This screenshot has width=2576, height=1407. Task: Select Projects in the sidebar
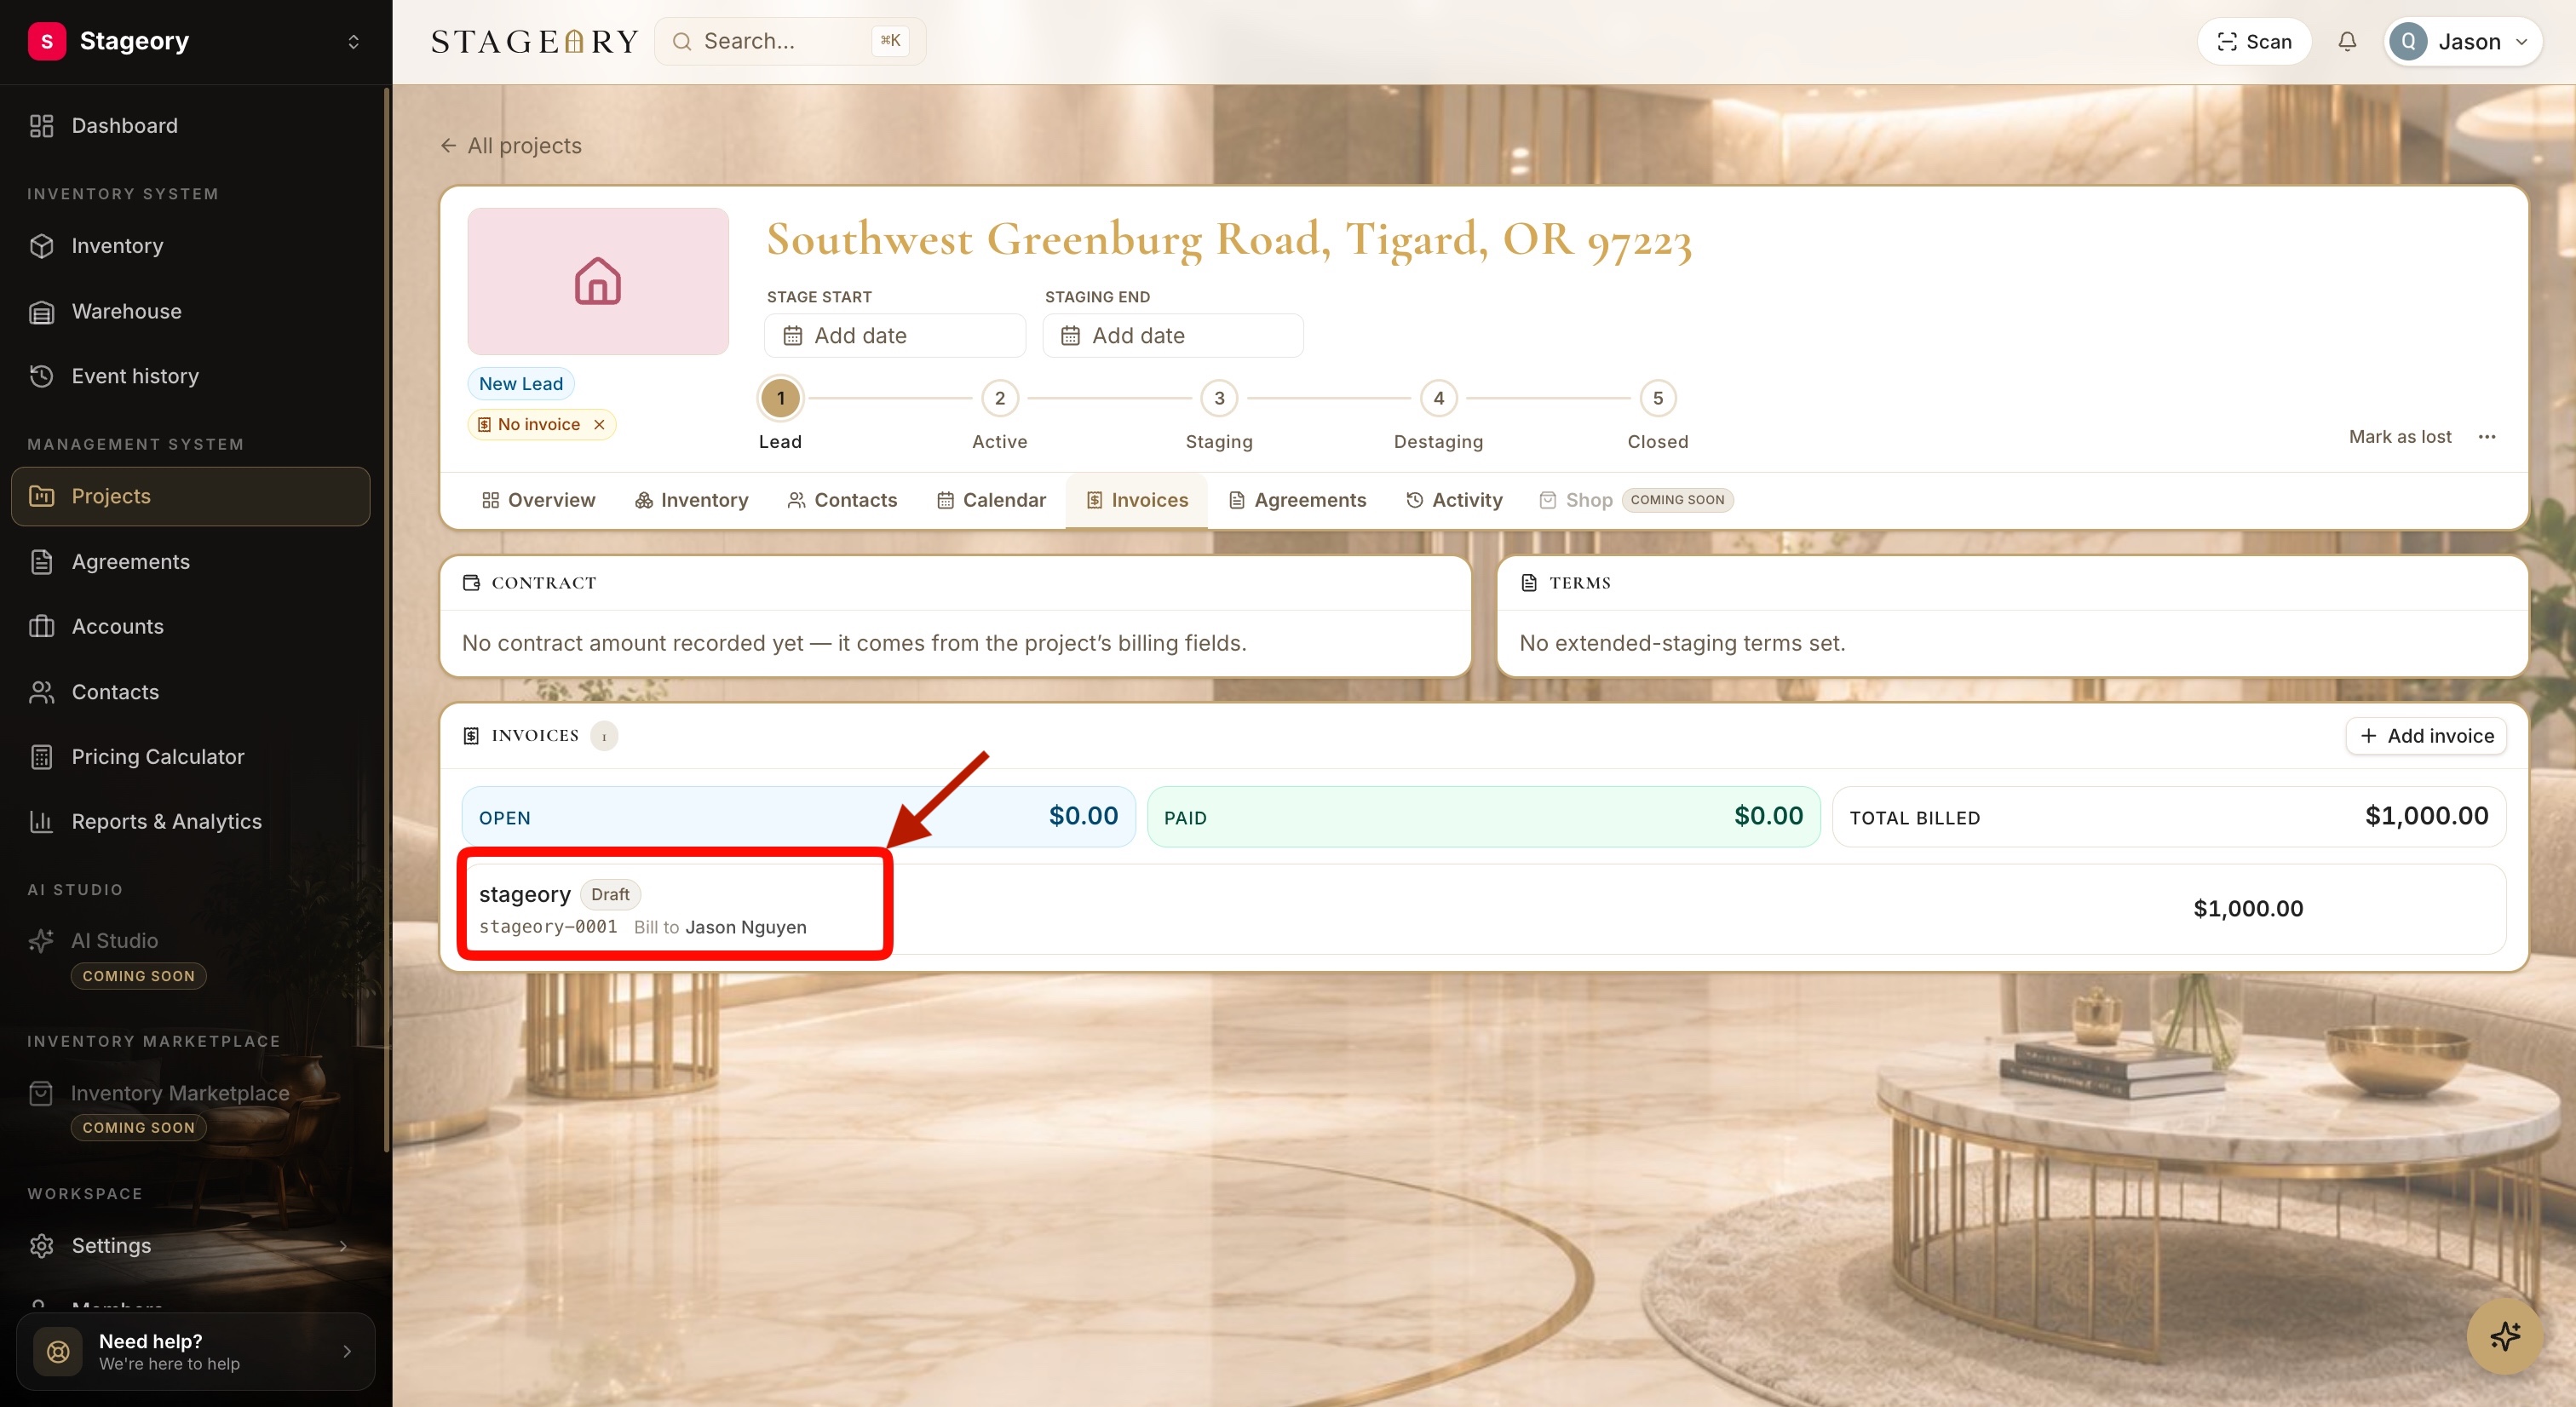tap(190, 496)
